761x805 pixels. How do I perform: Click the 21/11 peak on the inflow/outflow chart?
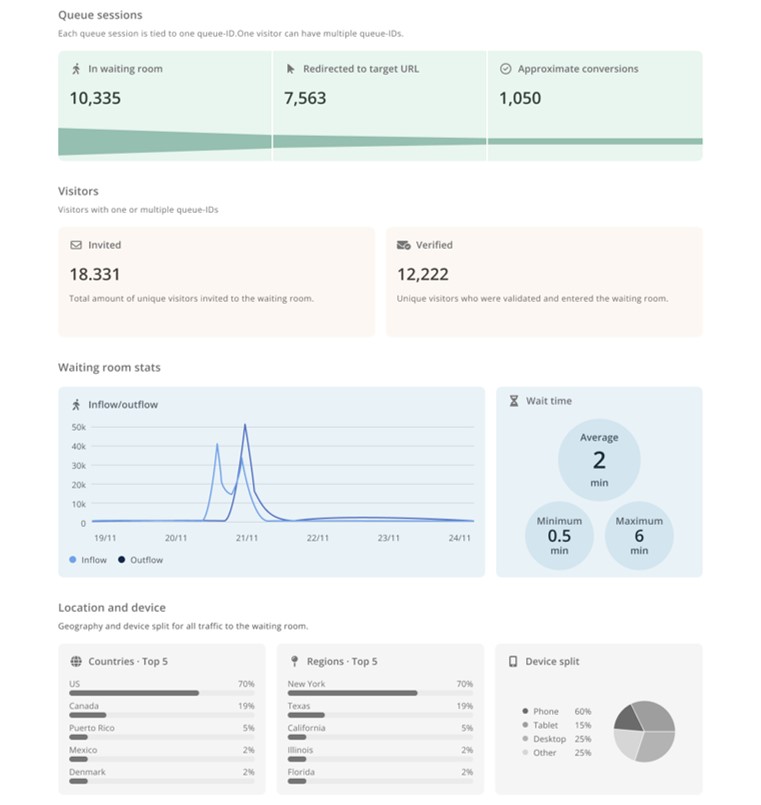coord(245,426)
